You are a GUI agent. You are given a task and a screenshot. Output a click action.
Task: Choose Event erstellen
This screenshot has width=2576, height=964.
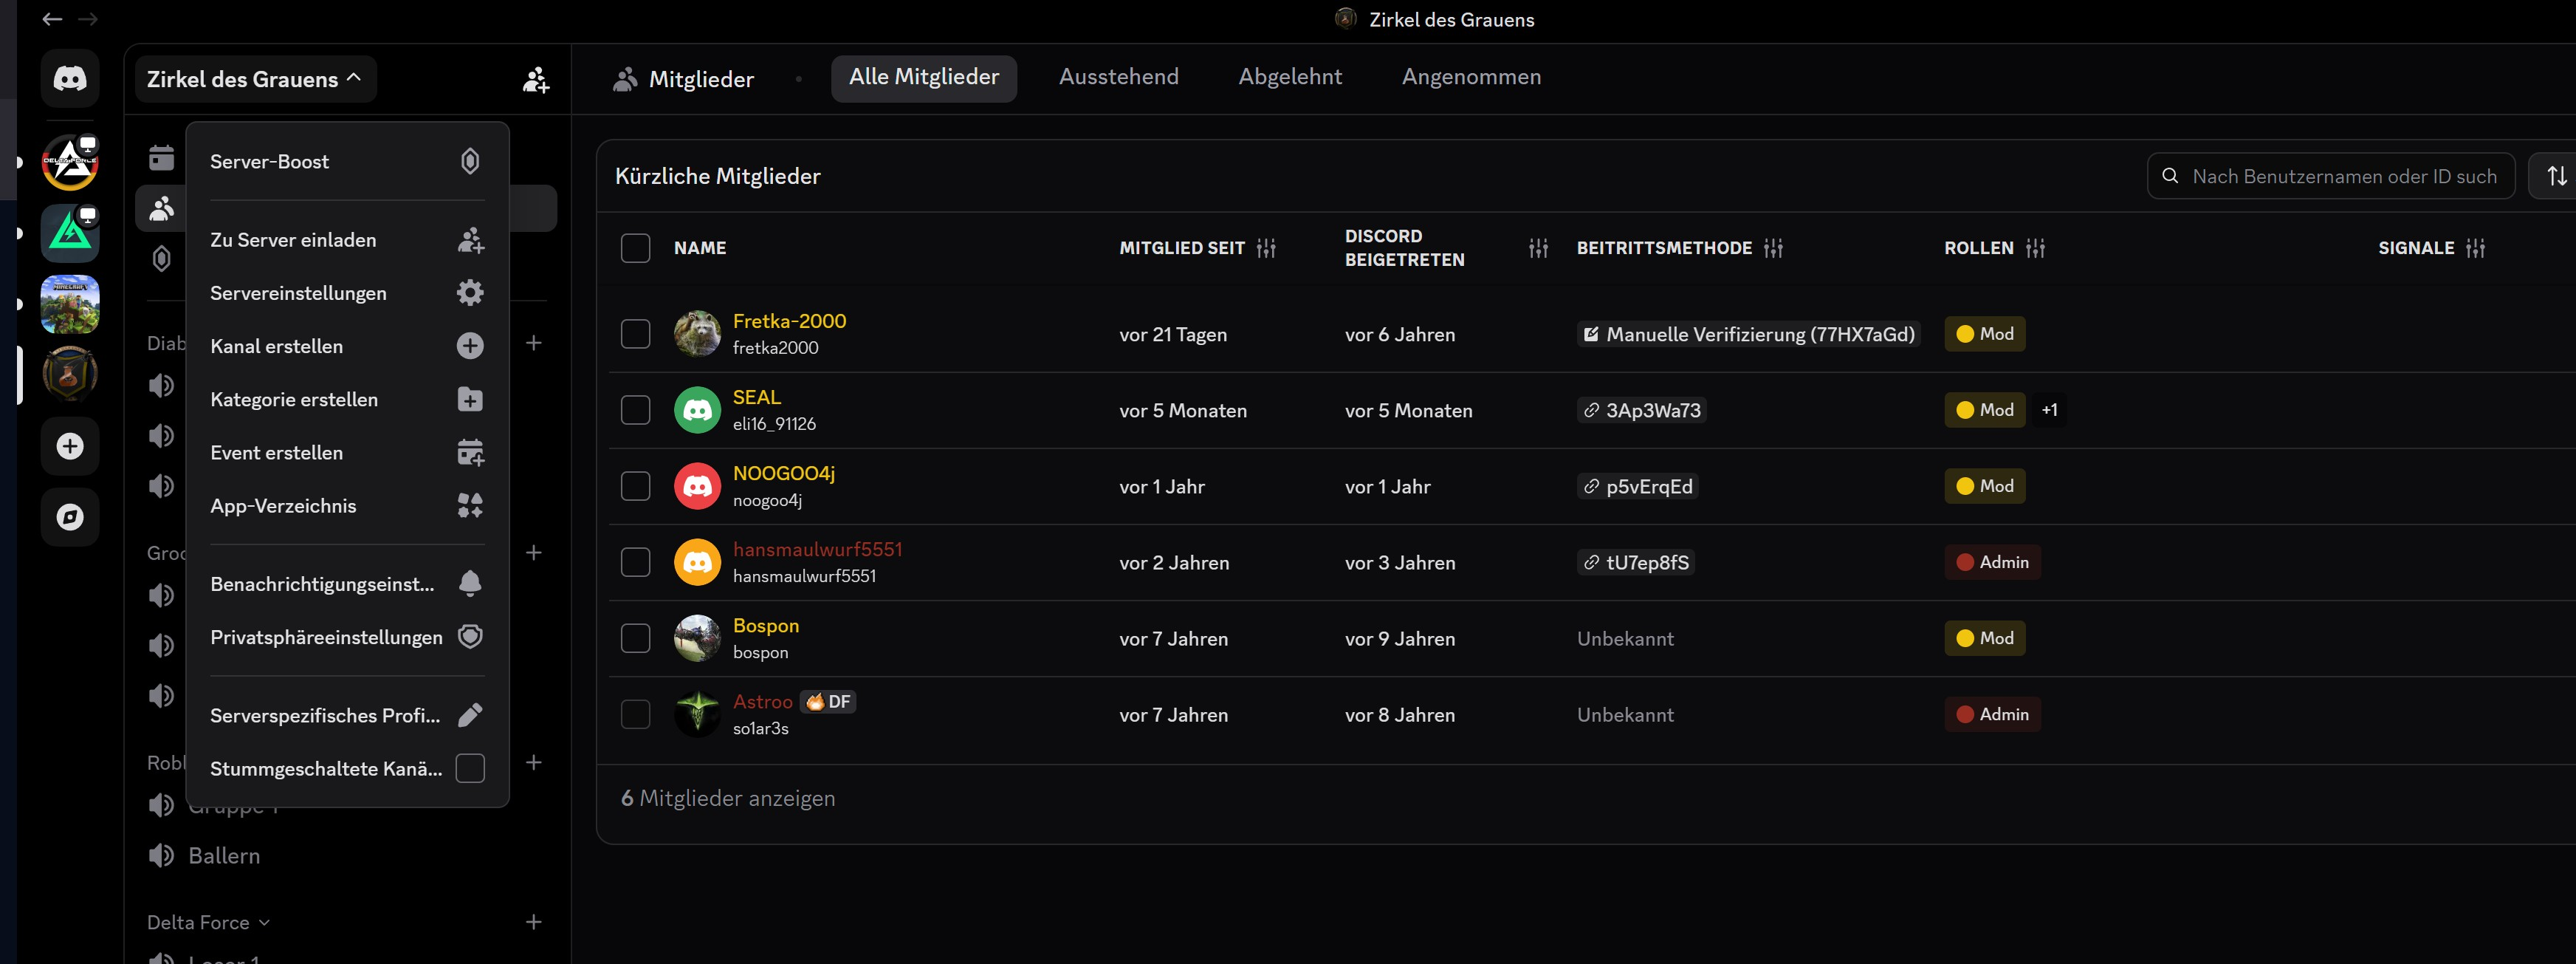point(347,452)
